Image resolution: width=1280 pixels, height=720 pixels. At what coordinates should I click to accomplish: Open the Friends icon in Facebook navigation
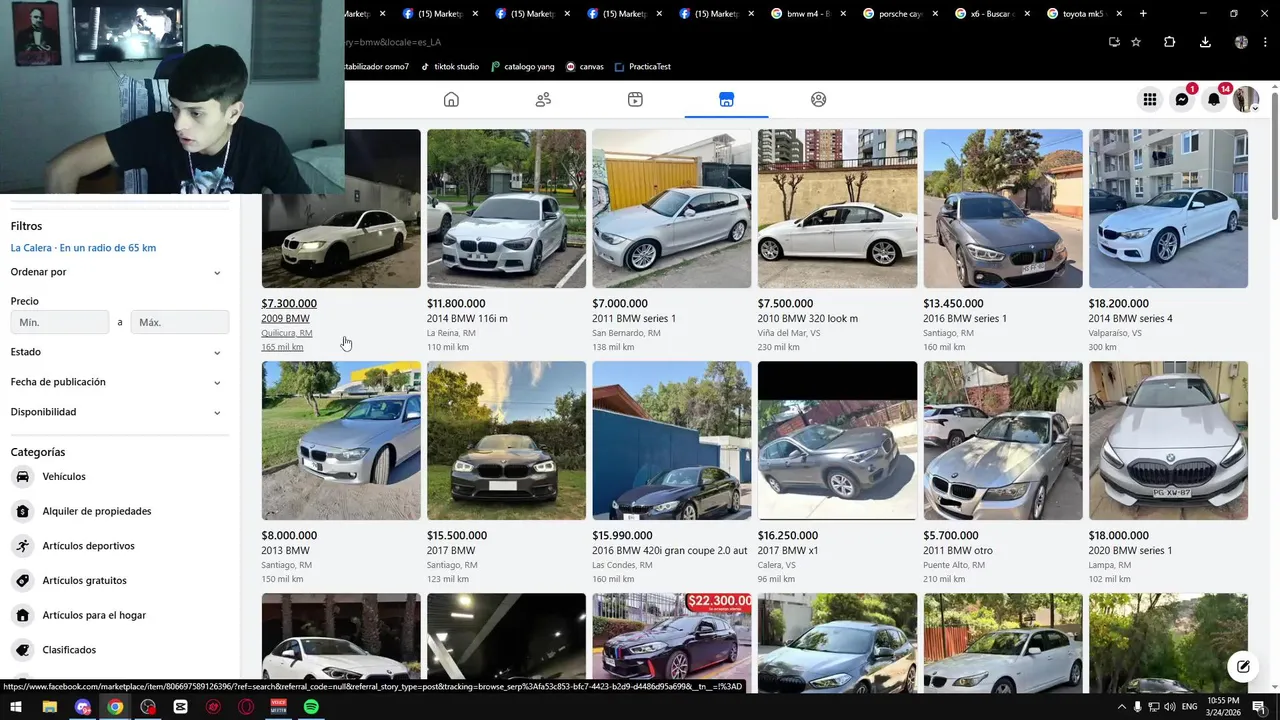(x=543, y=99)
